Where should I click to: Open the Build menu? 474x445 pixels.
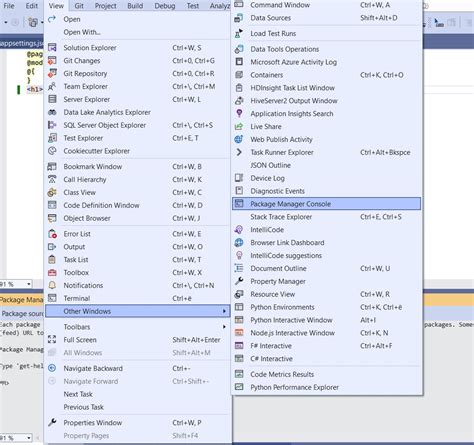pyautogui.click(x=135, y=6)
